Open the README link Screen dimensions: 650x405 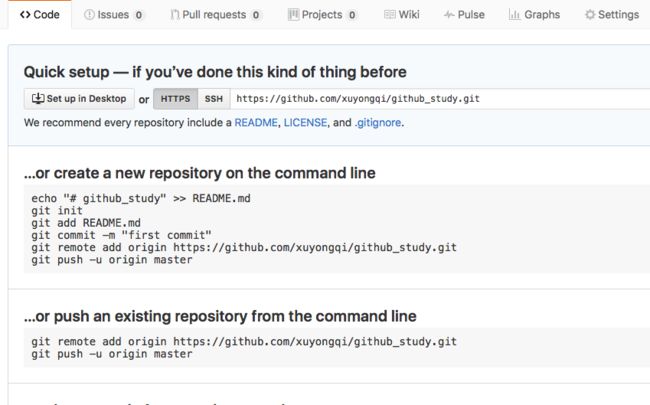pos(256,123)
